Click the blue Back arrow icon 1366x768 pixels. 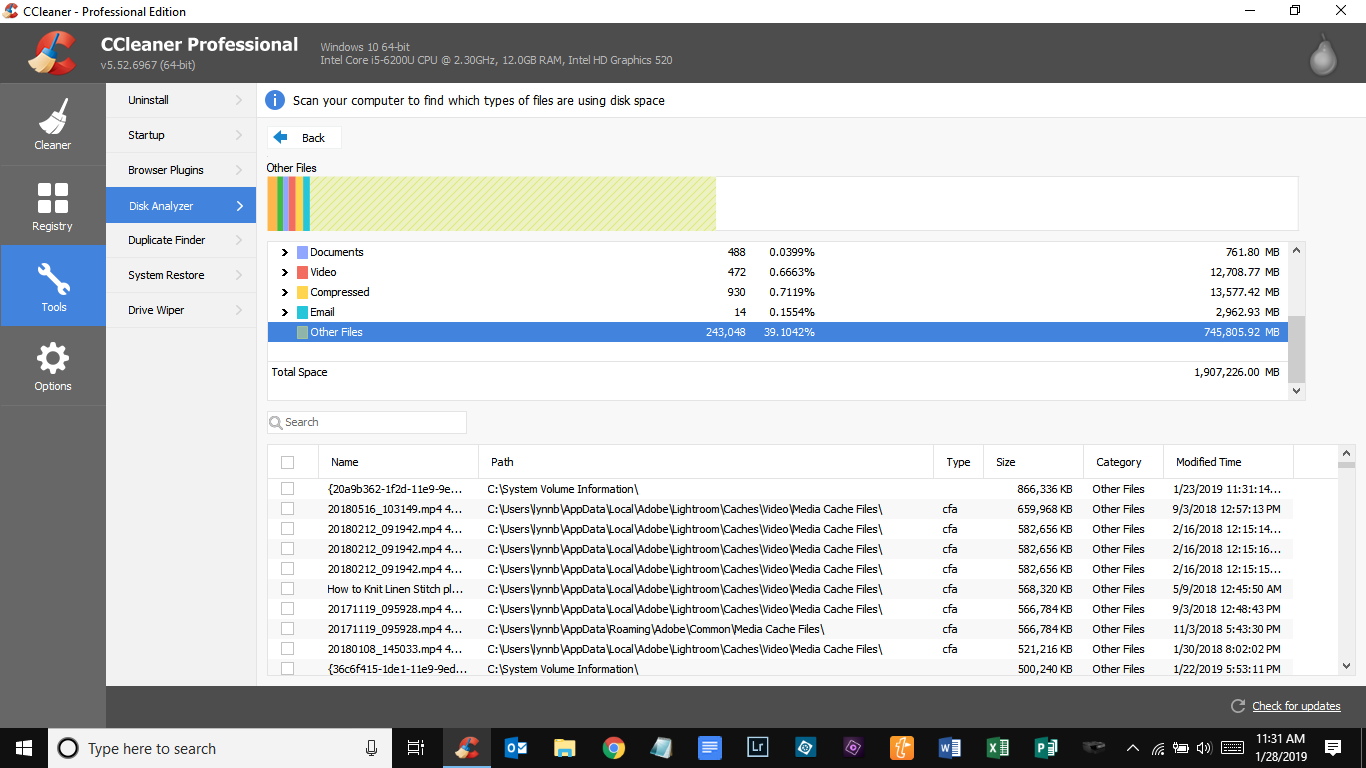click(281, 137)
